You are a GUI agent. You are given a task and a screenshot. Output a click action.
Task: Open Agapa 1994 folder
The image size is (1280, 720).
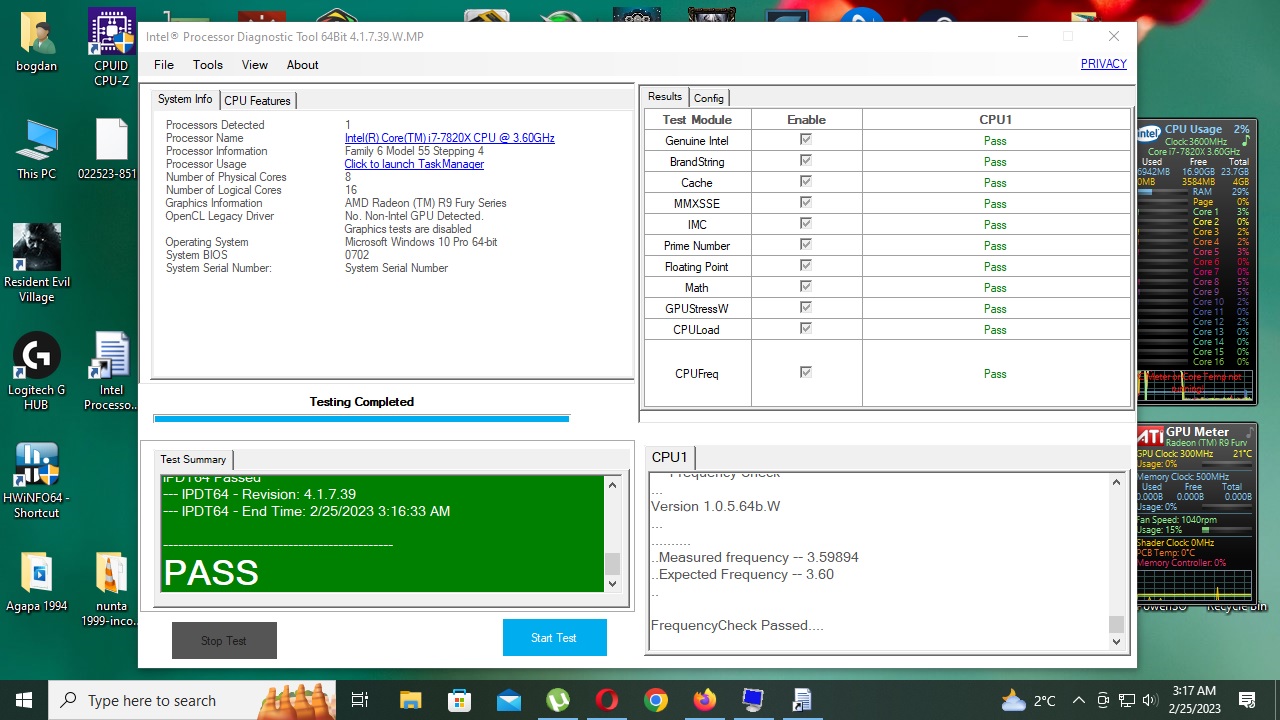pos(37,583)
